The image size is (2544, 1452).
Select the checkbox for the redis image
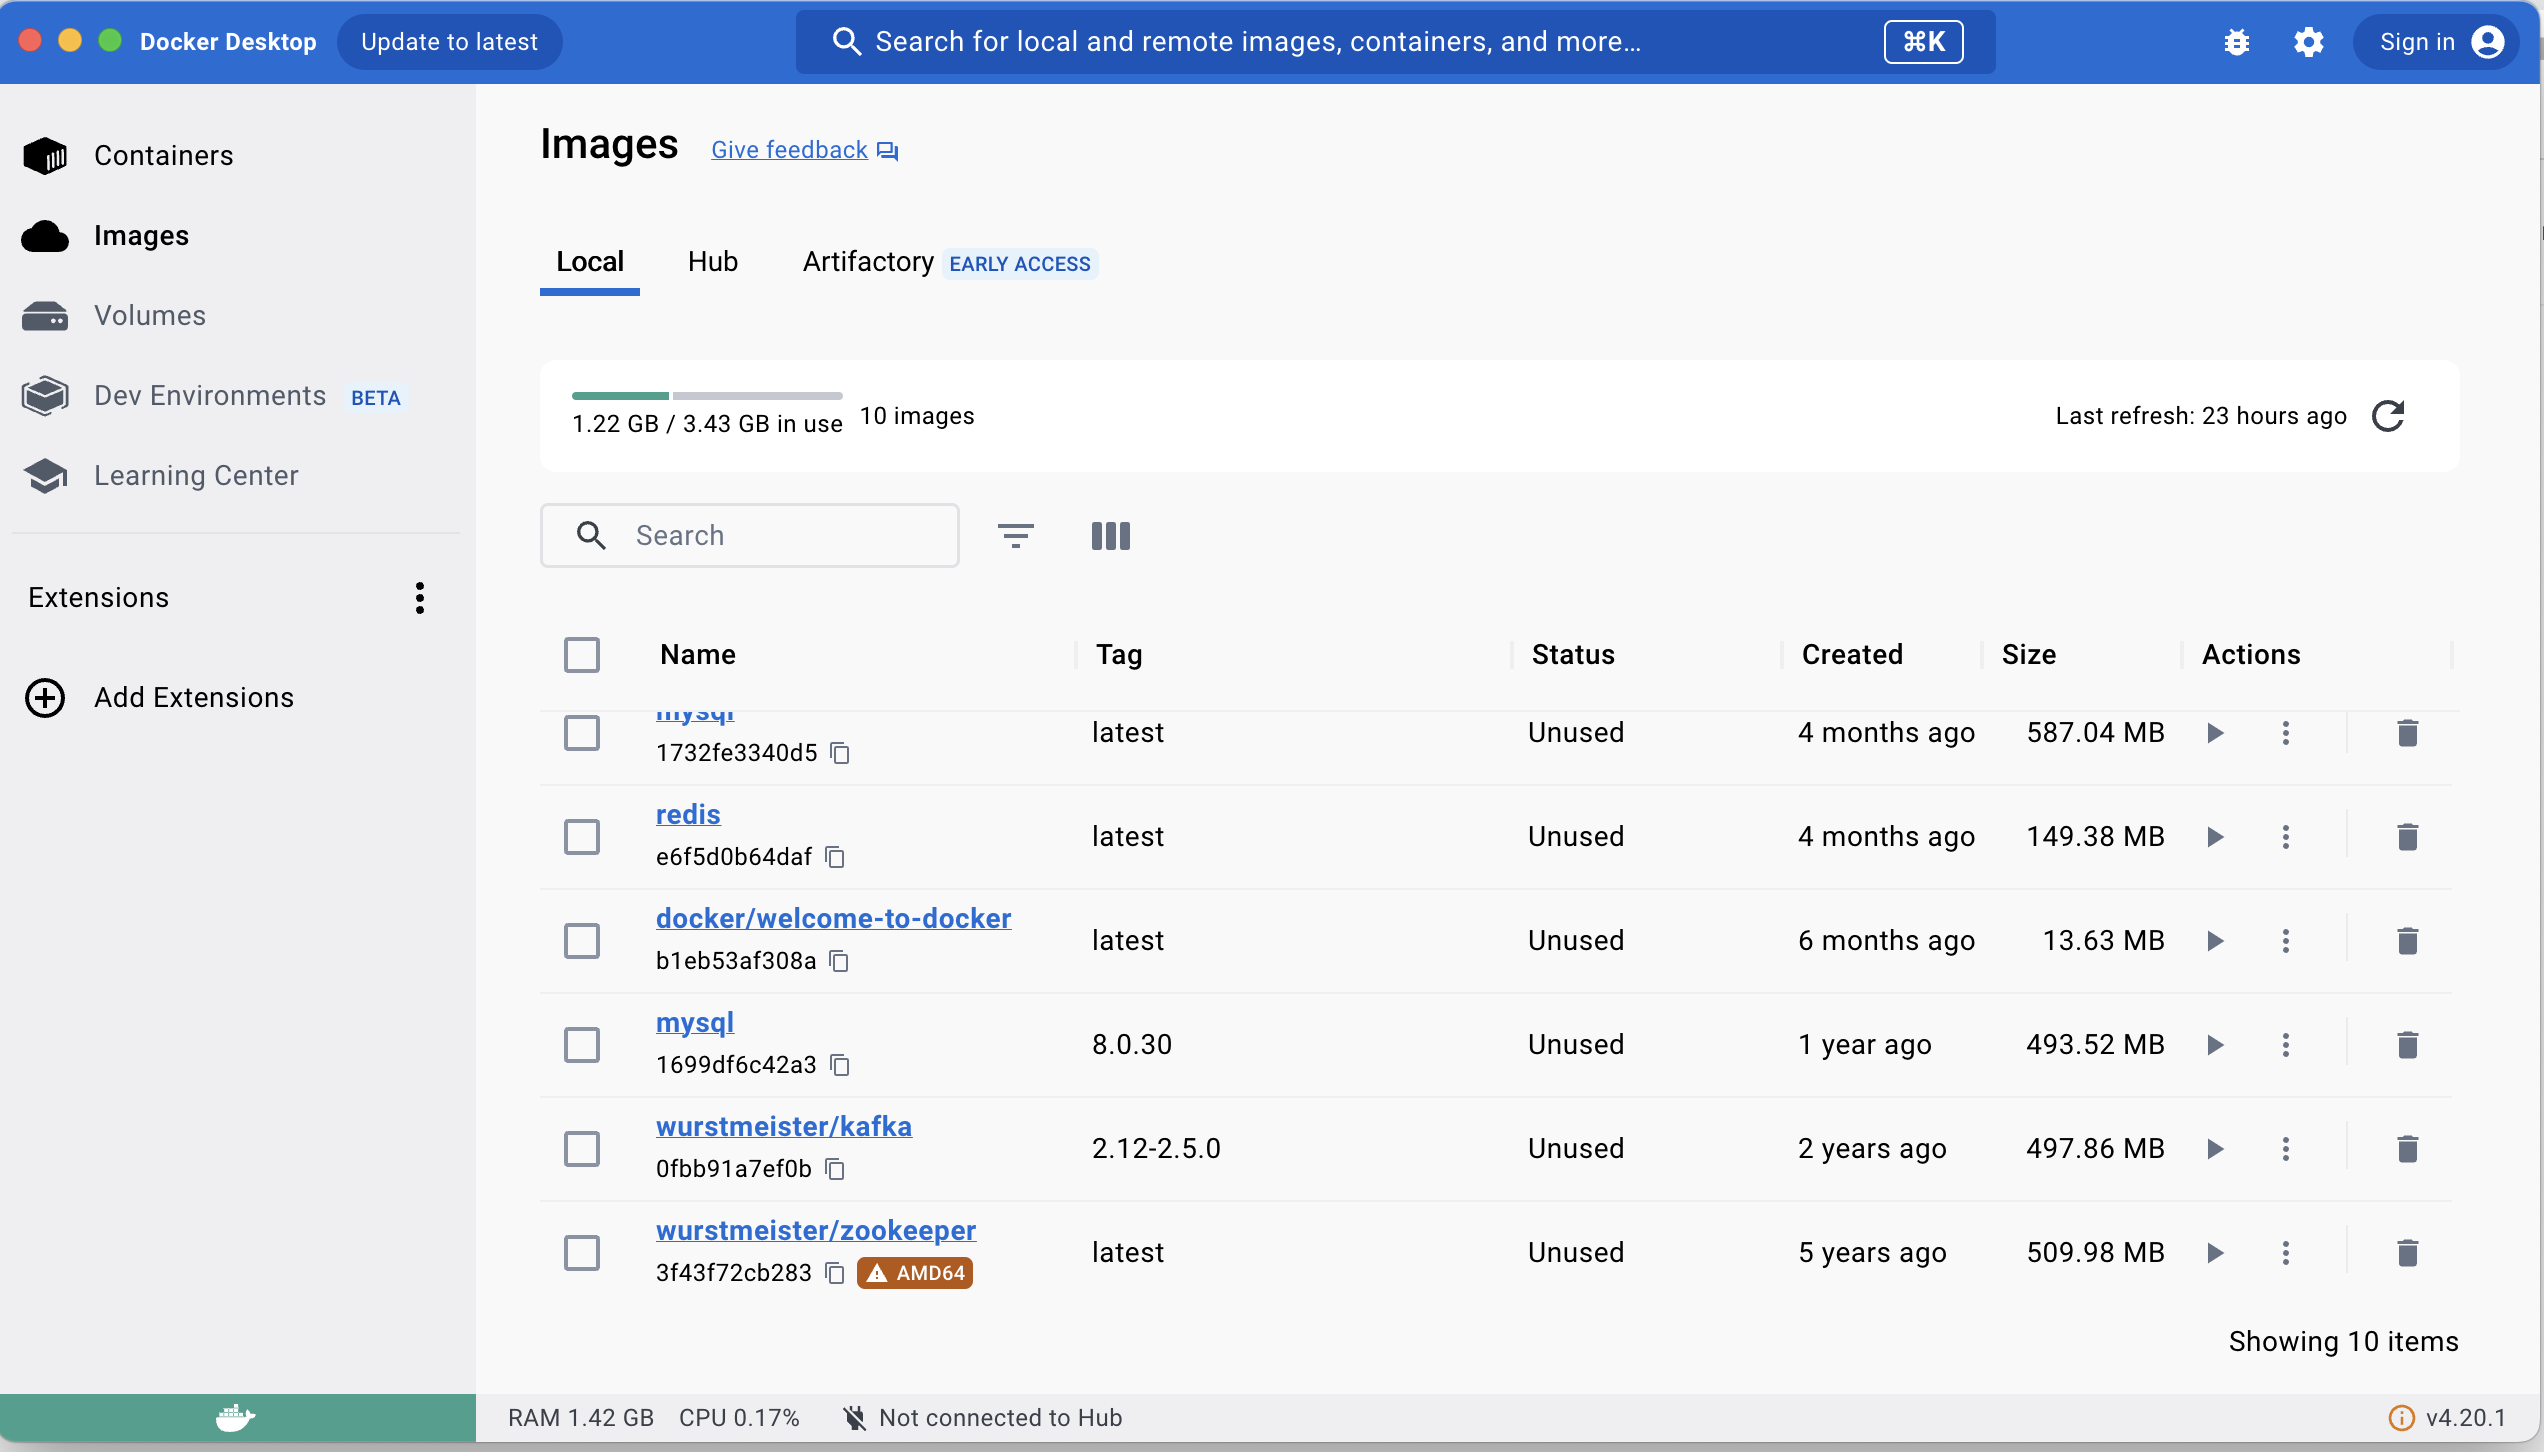point(581,837)
